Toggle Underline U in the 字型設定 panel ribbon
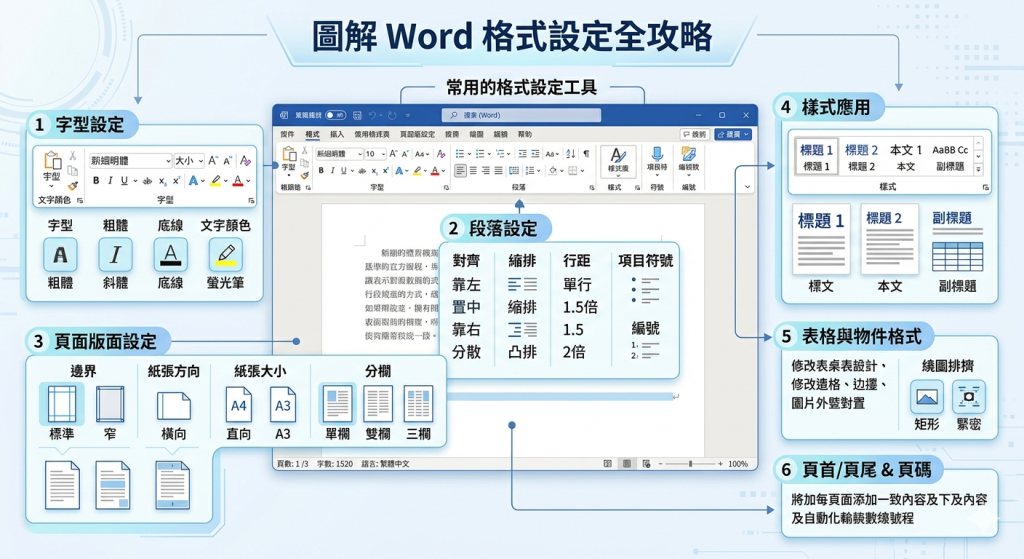The width and height of the screenshot is (1024, 559). coord(124,180)
